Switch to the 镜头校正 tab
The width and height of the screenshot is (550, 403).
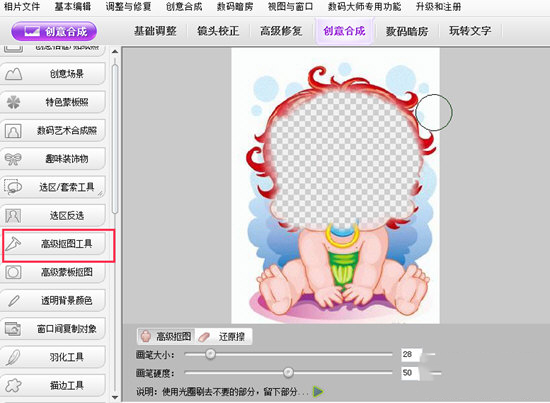(218, 31)
